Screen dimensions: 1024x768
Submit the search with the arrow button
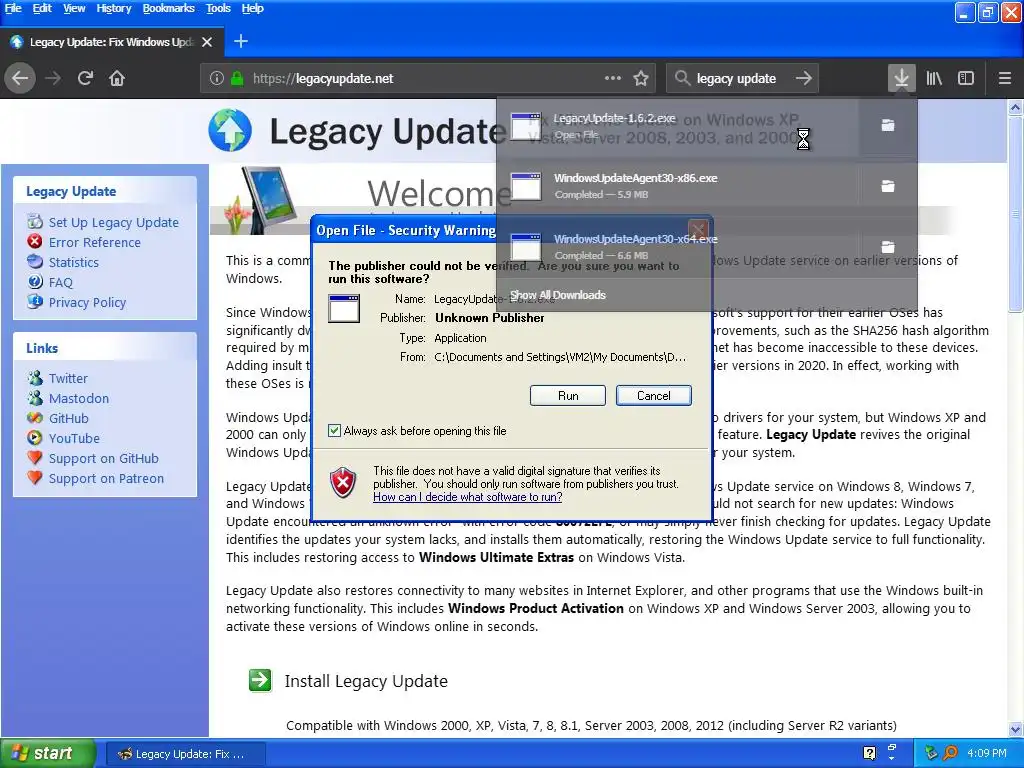click(804, 78)
